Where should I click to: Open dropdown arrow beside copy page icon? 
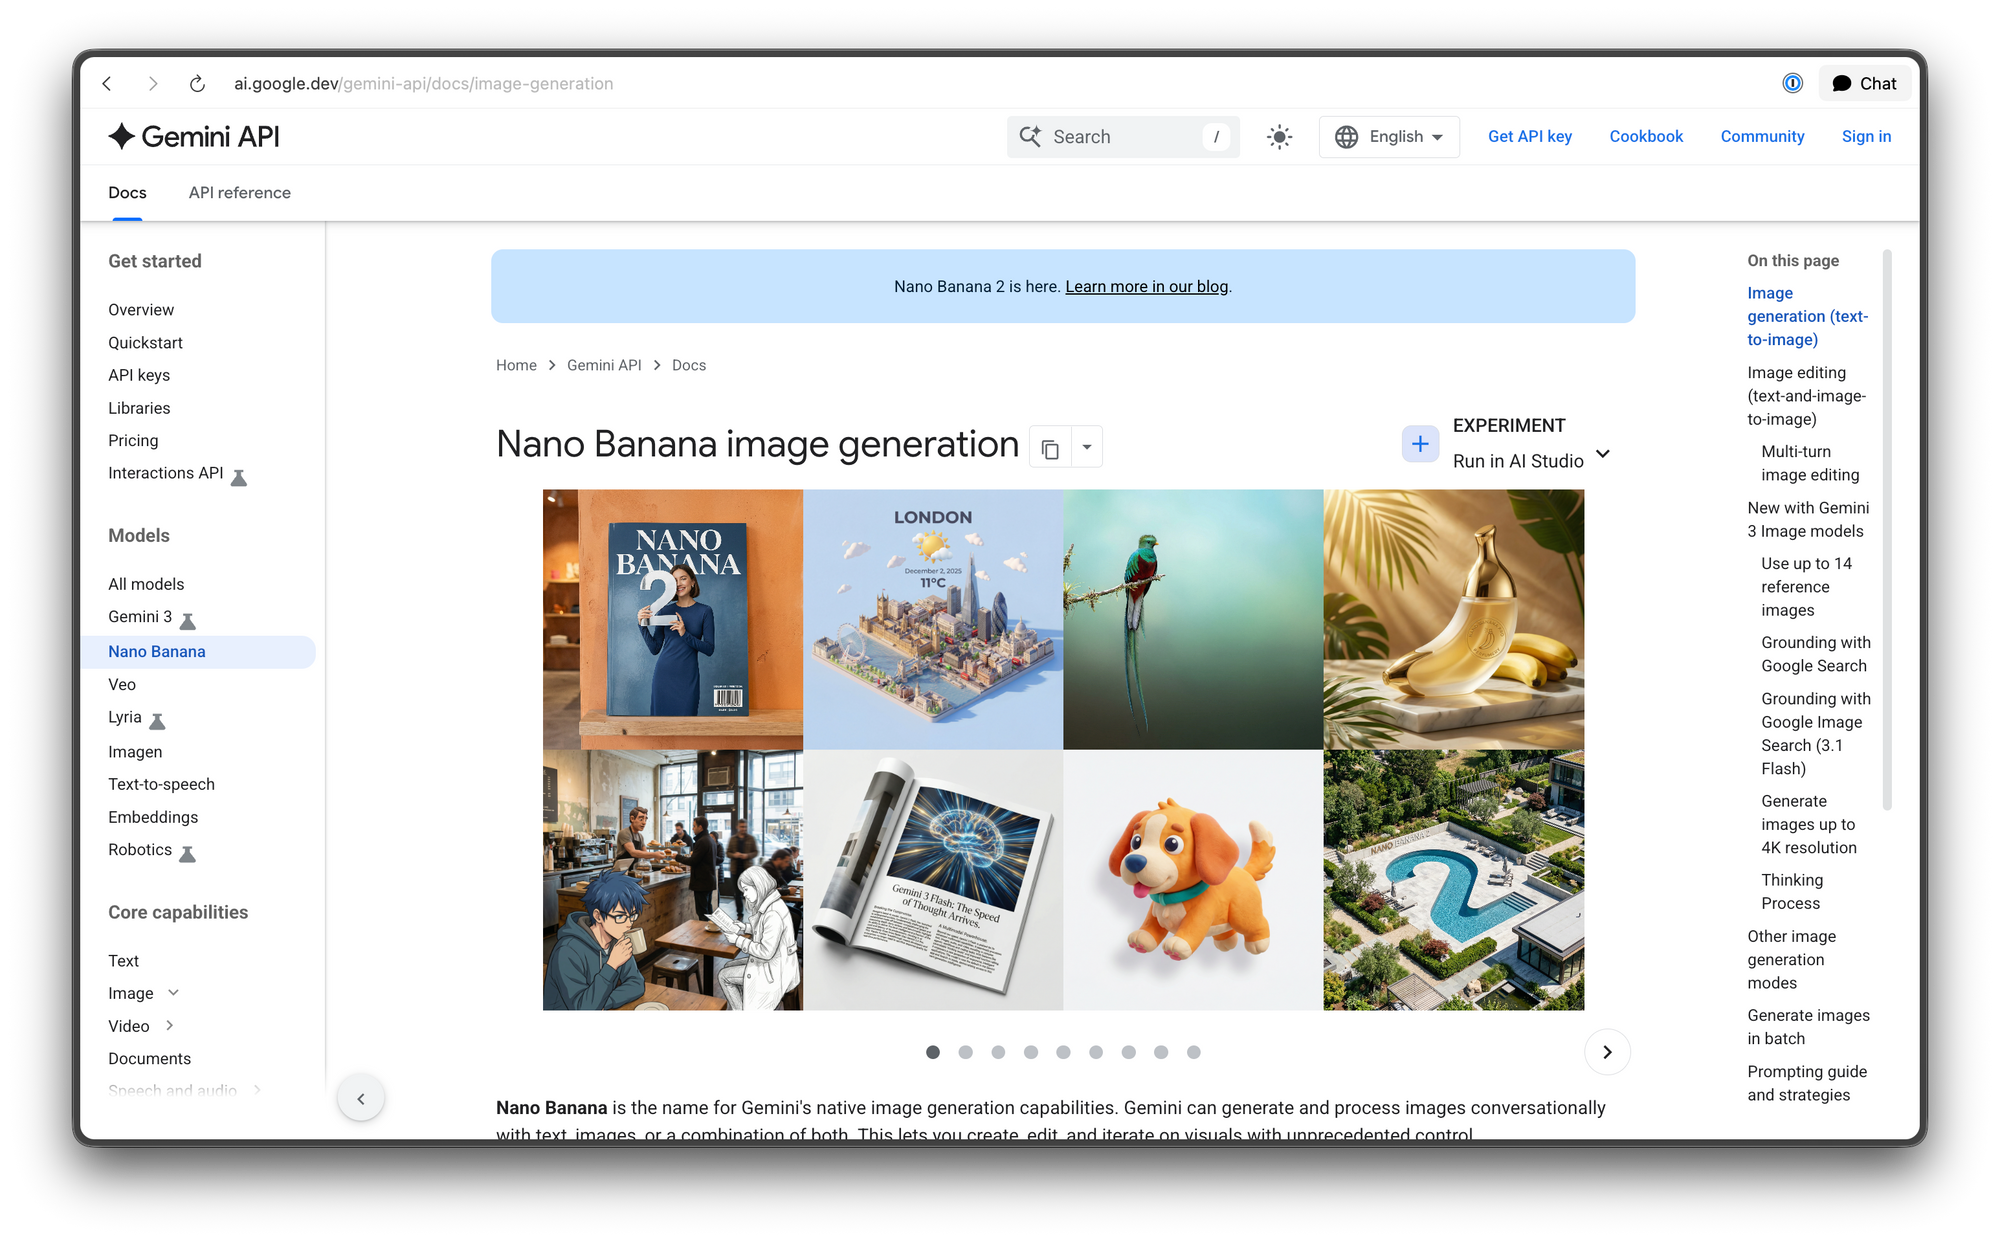[1087, 447]
